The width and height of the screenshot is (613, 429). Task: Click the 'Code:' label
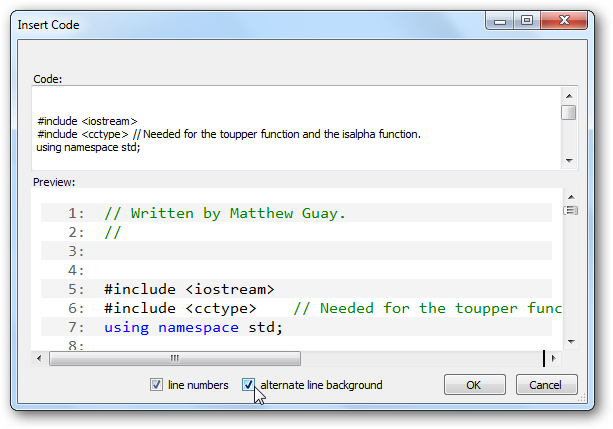(x=48, y=79)
